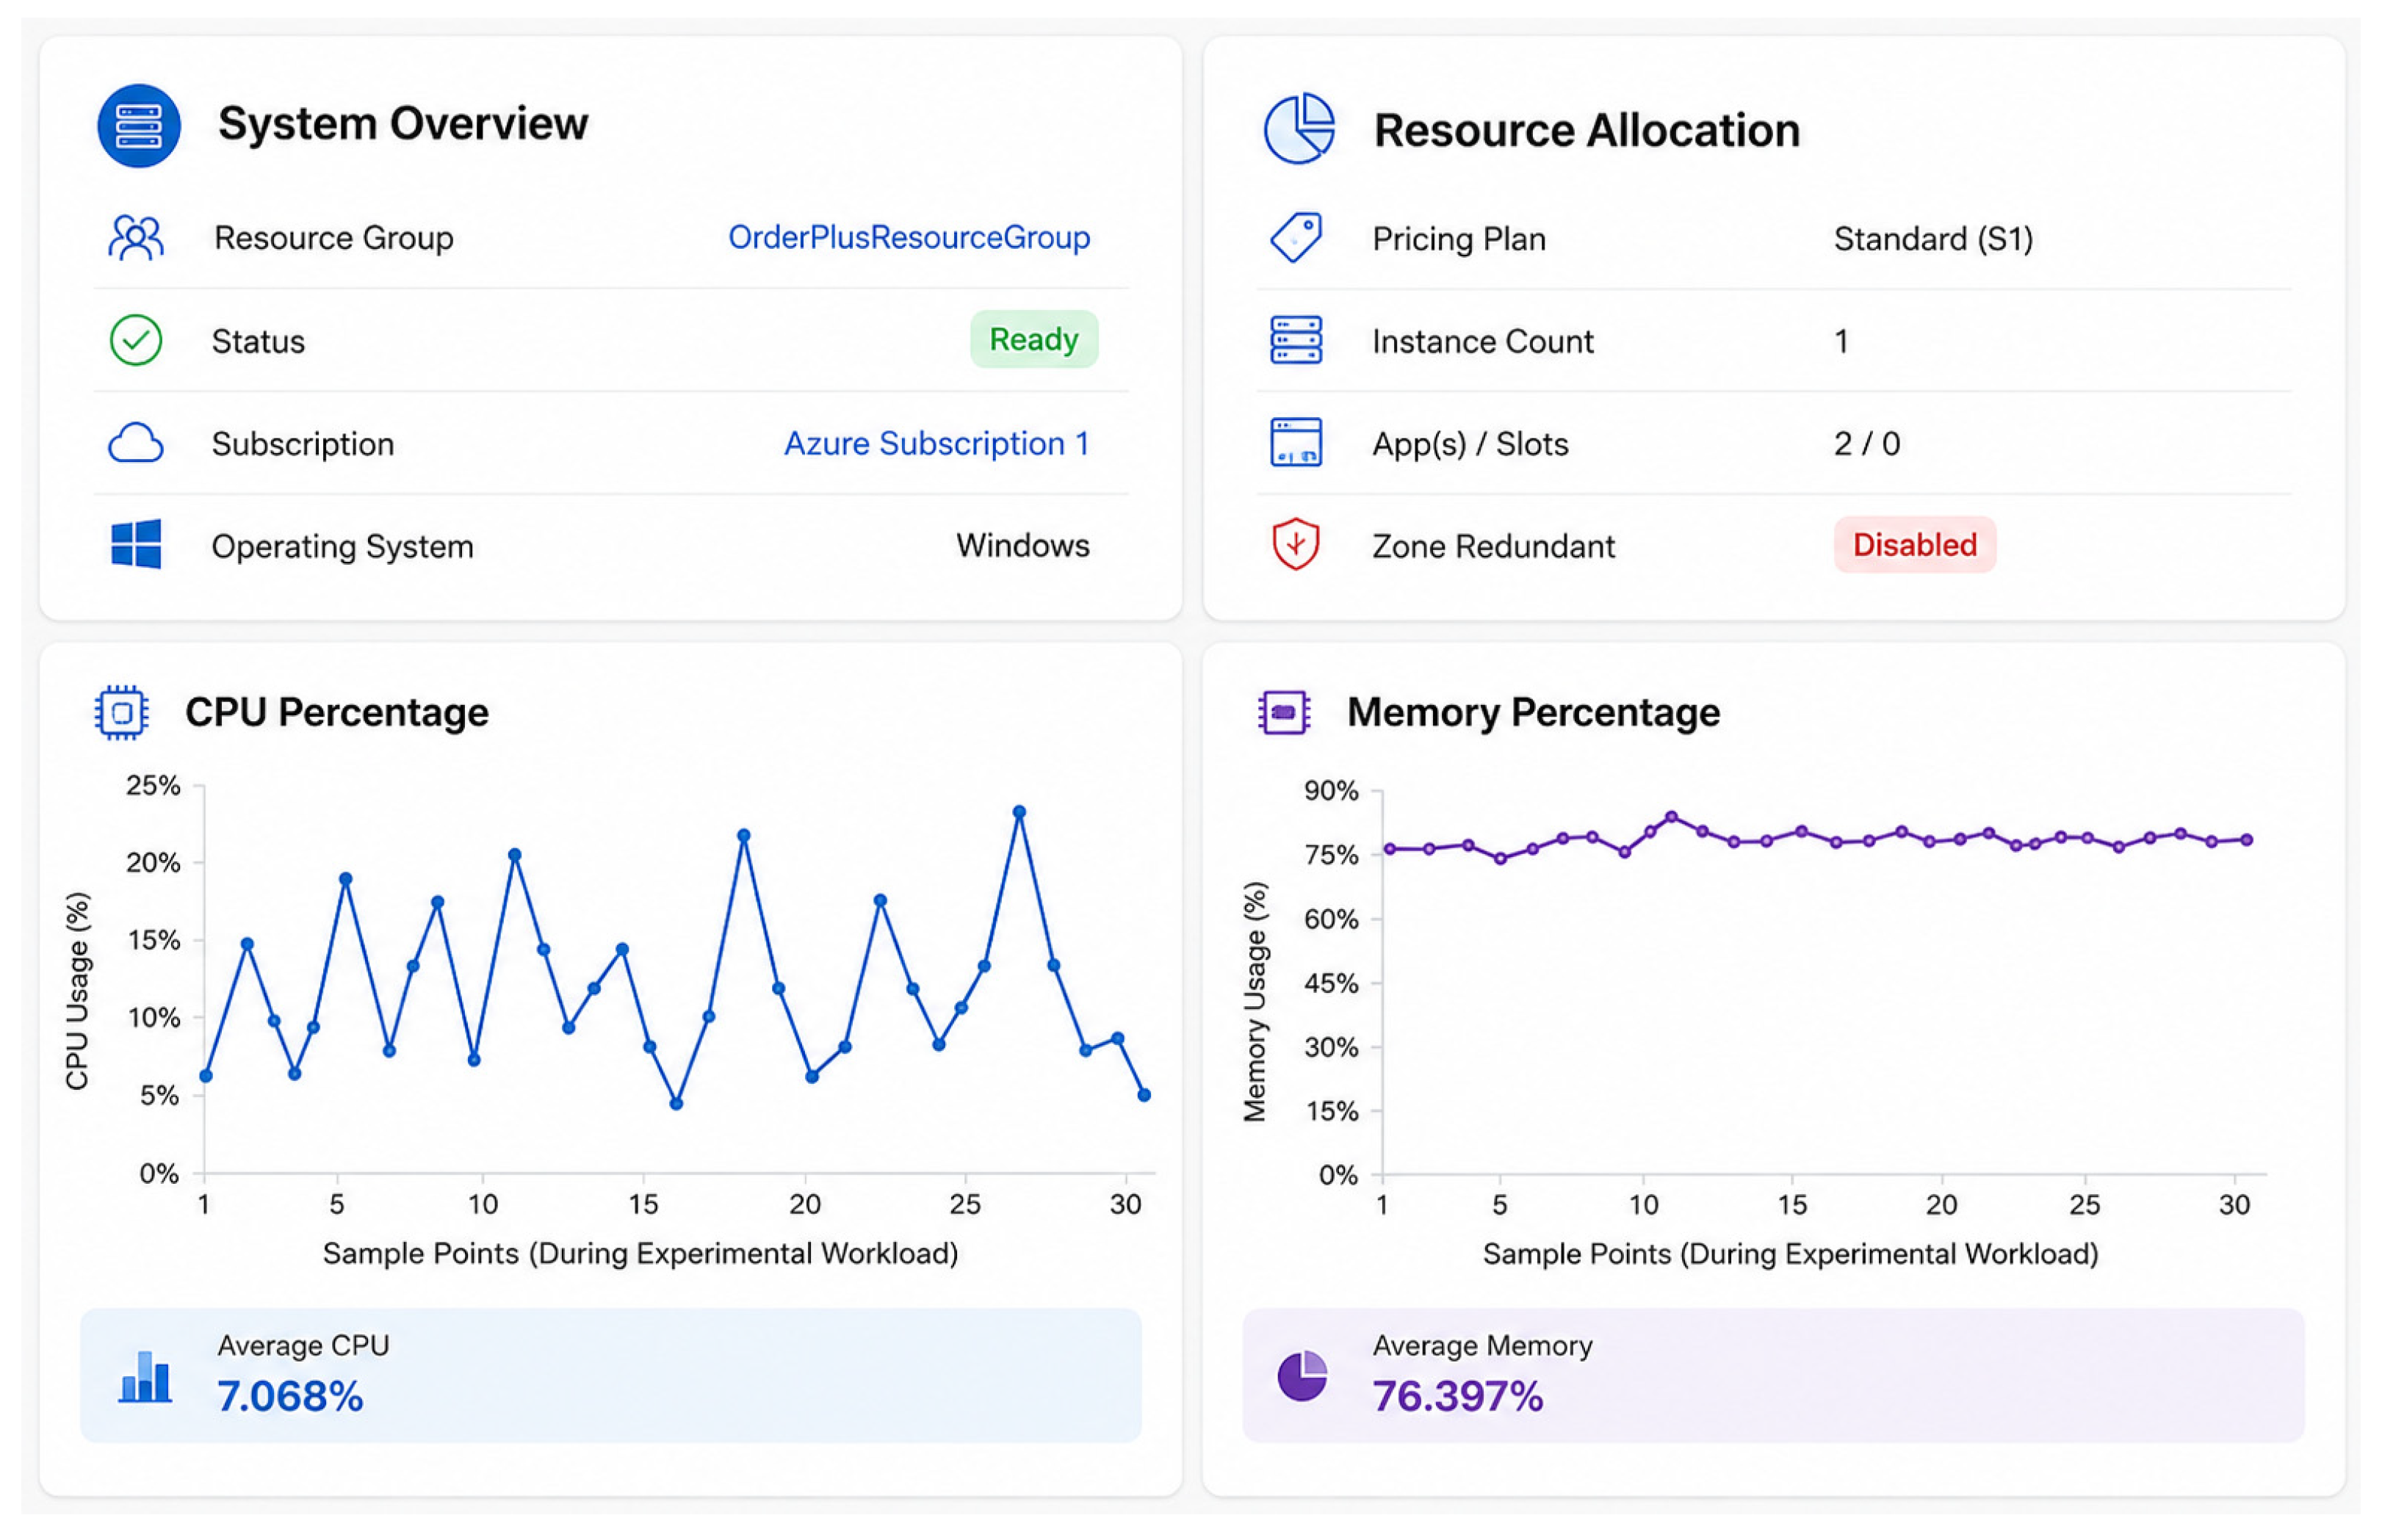The height and width of the screenshot is (1540, 2382).
Task: Click the 20% CPU axis label
Action: click(153, 863)
